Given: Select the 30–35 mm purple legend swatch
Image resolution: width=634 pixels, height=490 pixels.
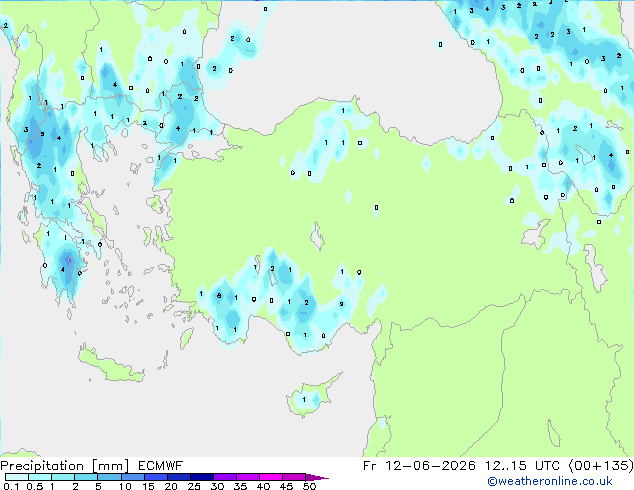Looking at the screenshot, I should [224, 477].
